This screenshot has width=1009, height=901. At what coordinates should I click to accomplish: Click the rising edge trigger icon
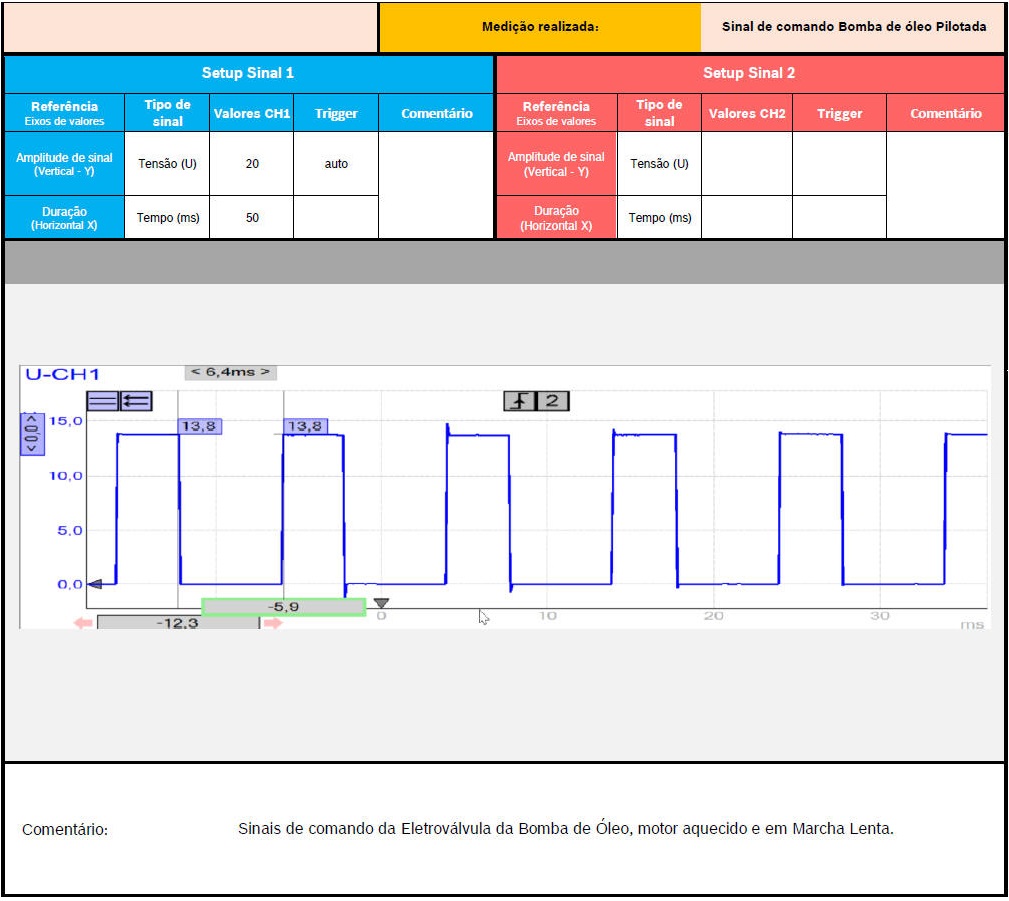coord(520,401)
